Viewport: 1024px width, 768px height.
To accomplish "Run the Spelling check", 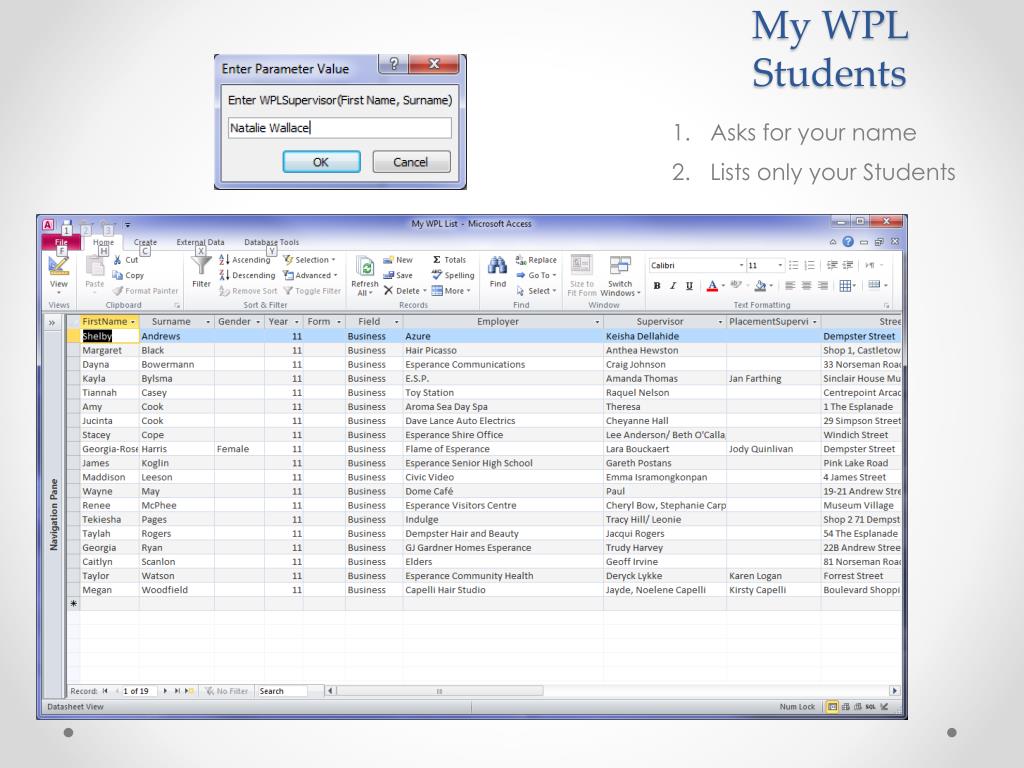I will [453, 276].
